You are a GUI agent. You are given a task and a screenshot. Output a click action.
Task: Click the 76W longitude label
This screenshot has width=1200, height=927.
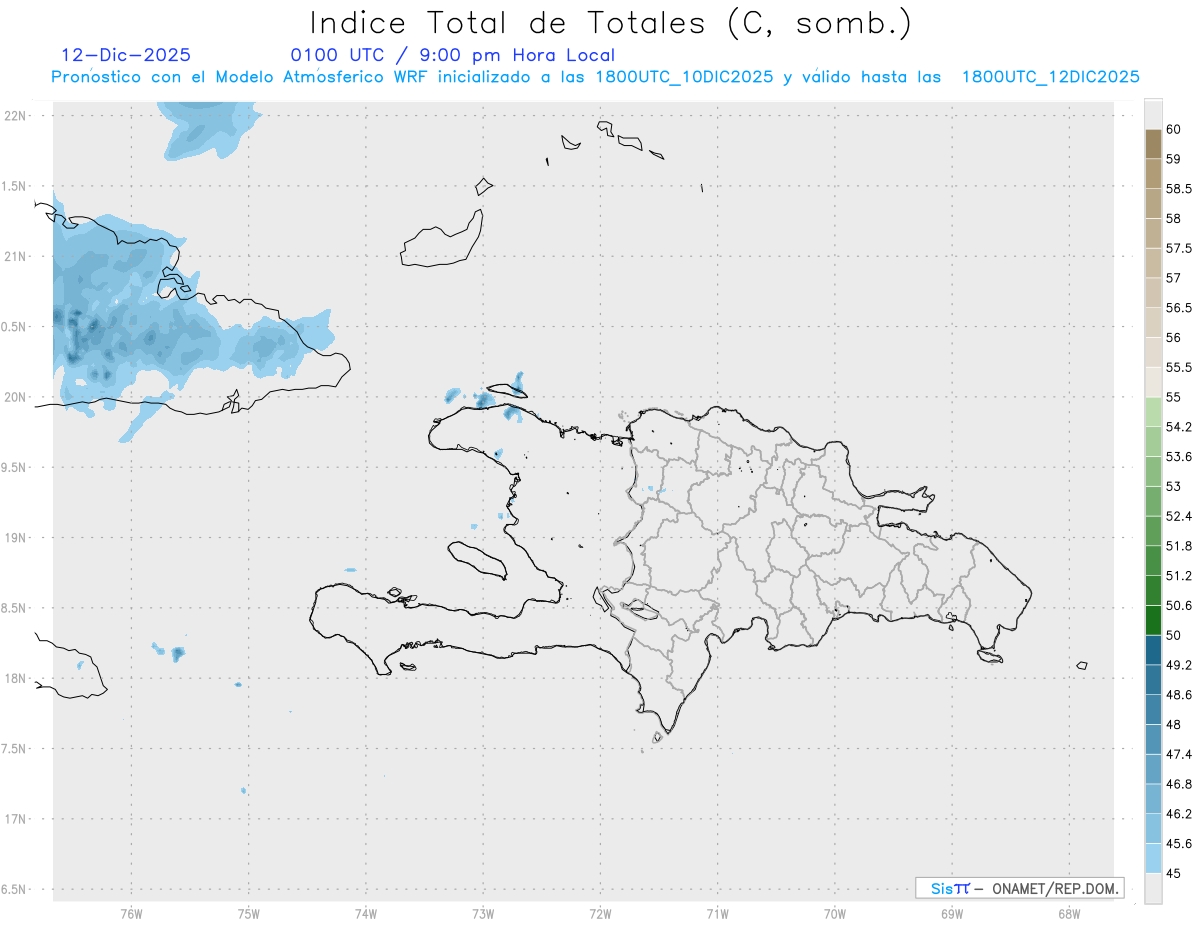click(x=131, y=914)
